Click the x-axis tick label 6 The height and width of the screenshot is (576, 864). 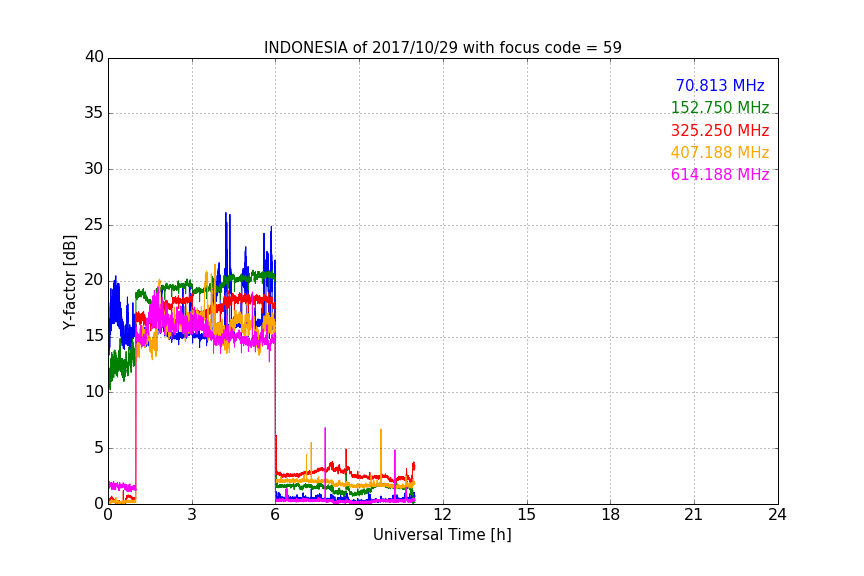click(276, 515)
